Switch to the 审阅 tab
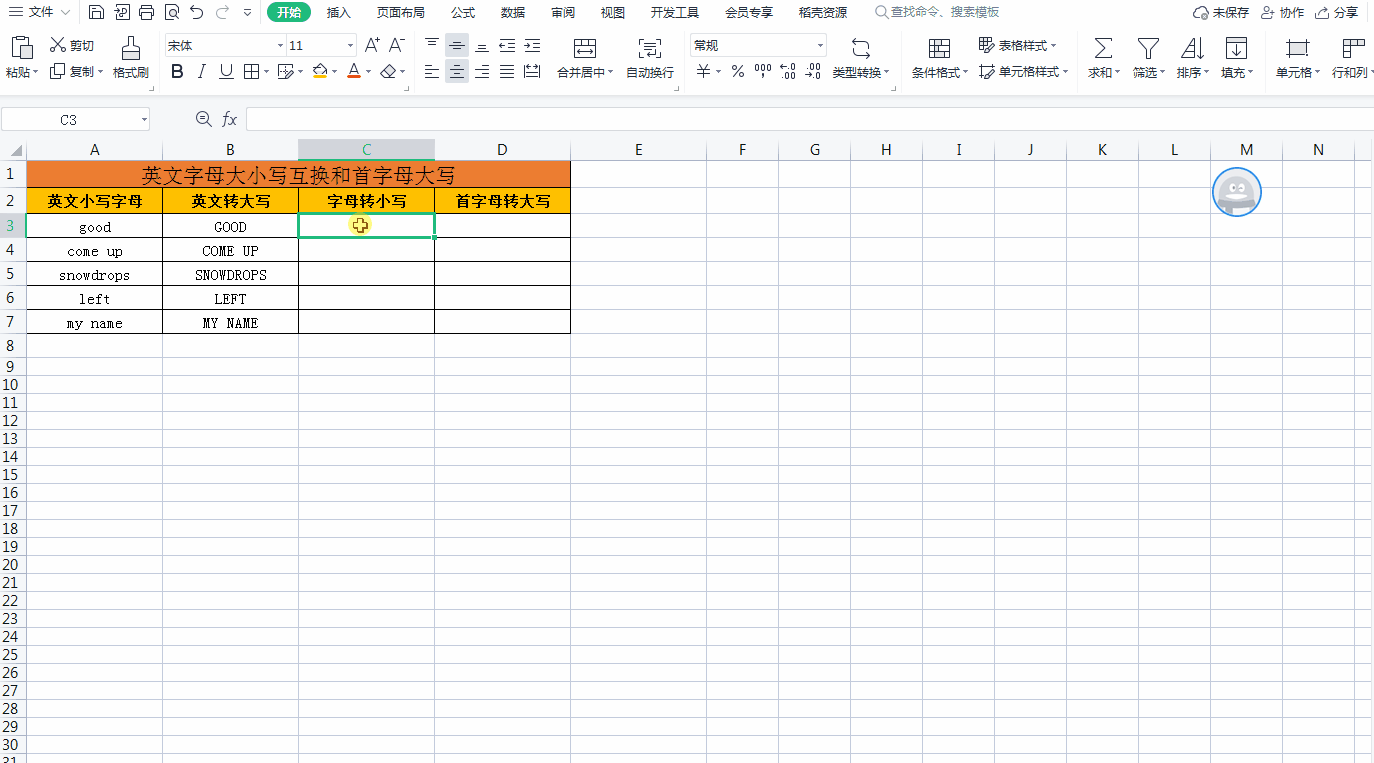The image size is (1374, 763). [x=563, y=13]
